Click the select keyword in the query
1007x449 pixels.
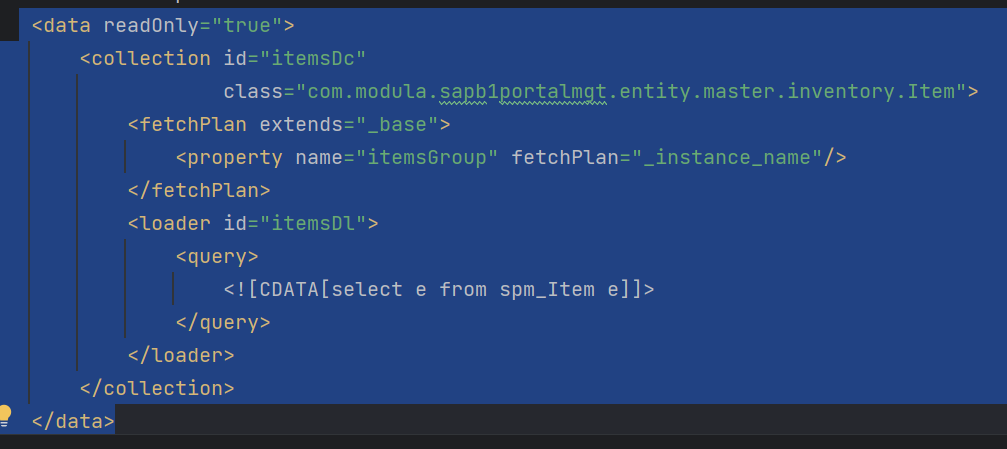(x=367, y=290)
